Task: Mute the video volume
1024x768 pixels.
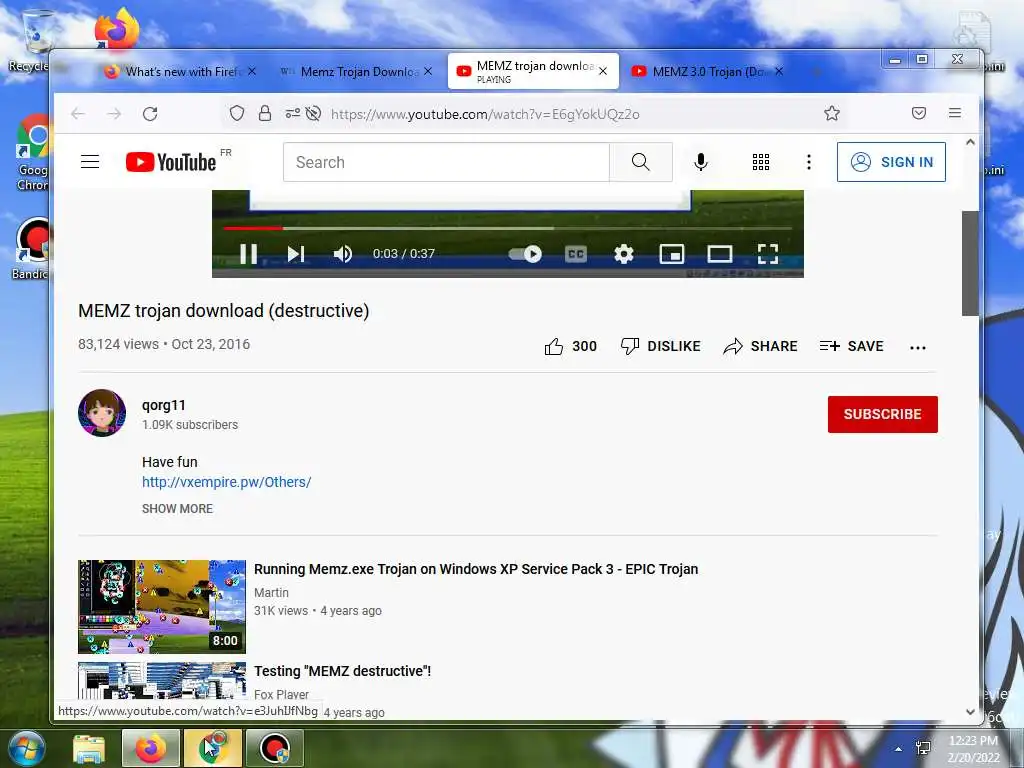Action: (x=343, y=253)
